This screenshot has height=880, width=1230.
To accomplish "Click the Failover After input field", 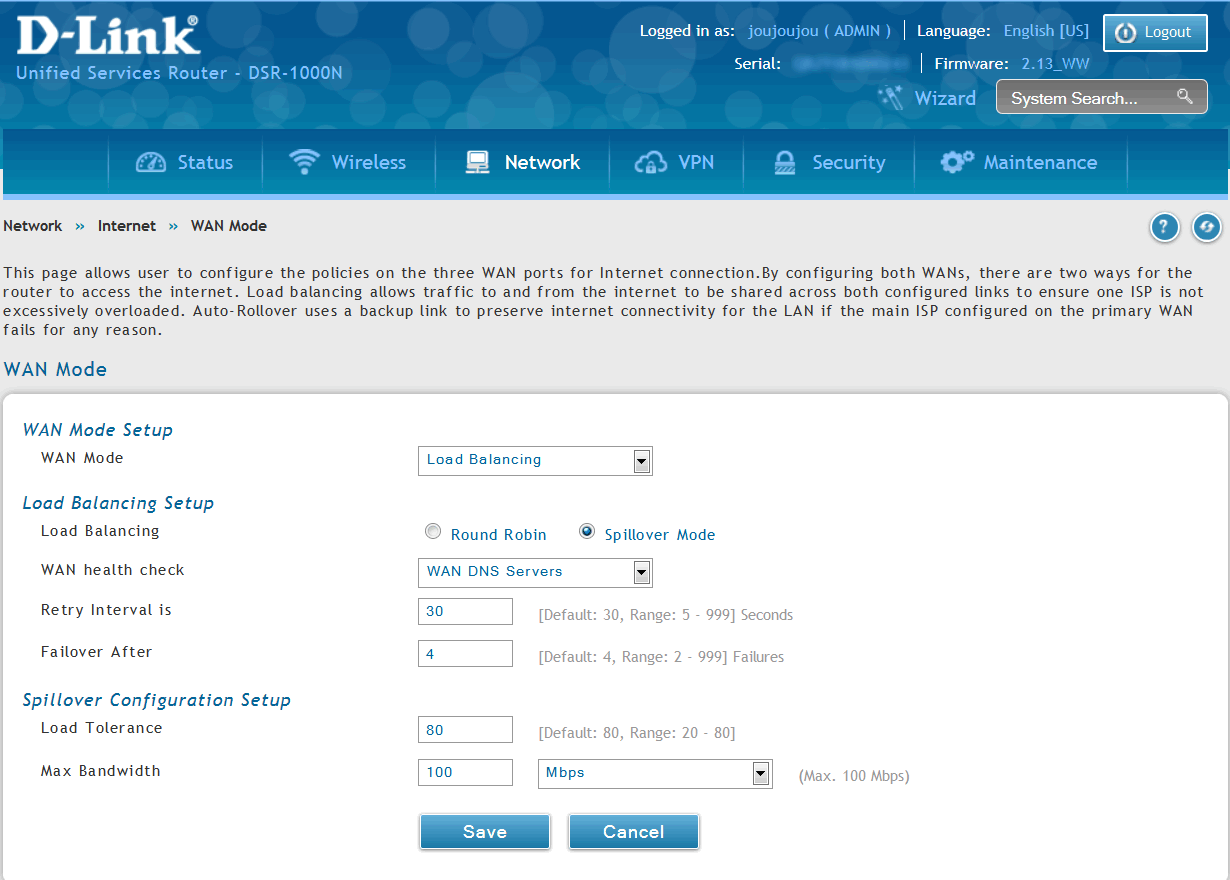I will [x=465, y=654].
